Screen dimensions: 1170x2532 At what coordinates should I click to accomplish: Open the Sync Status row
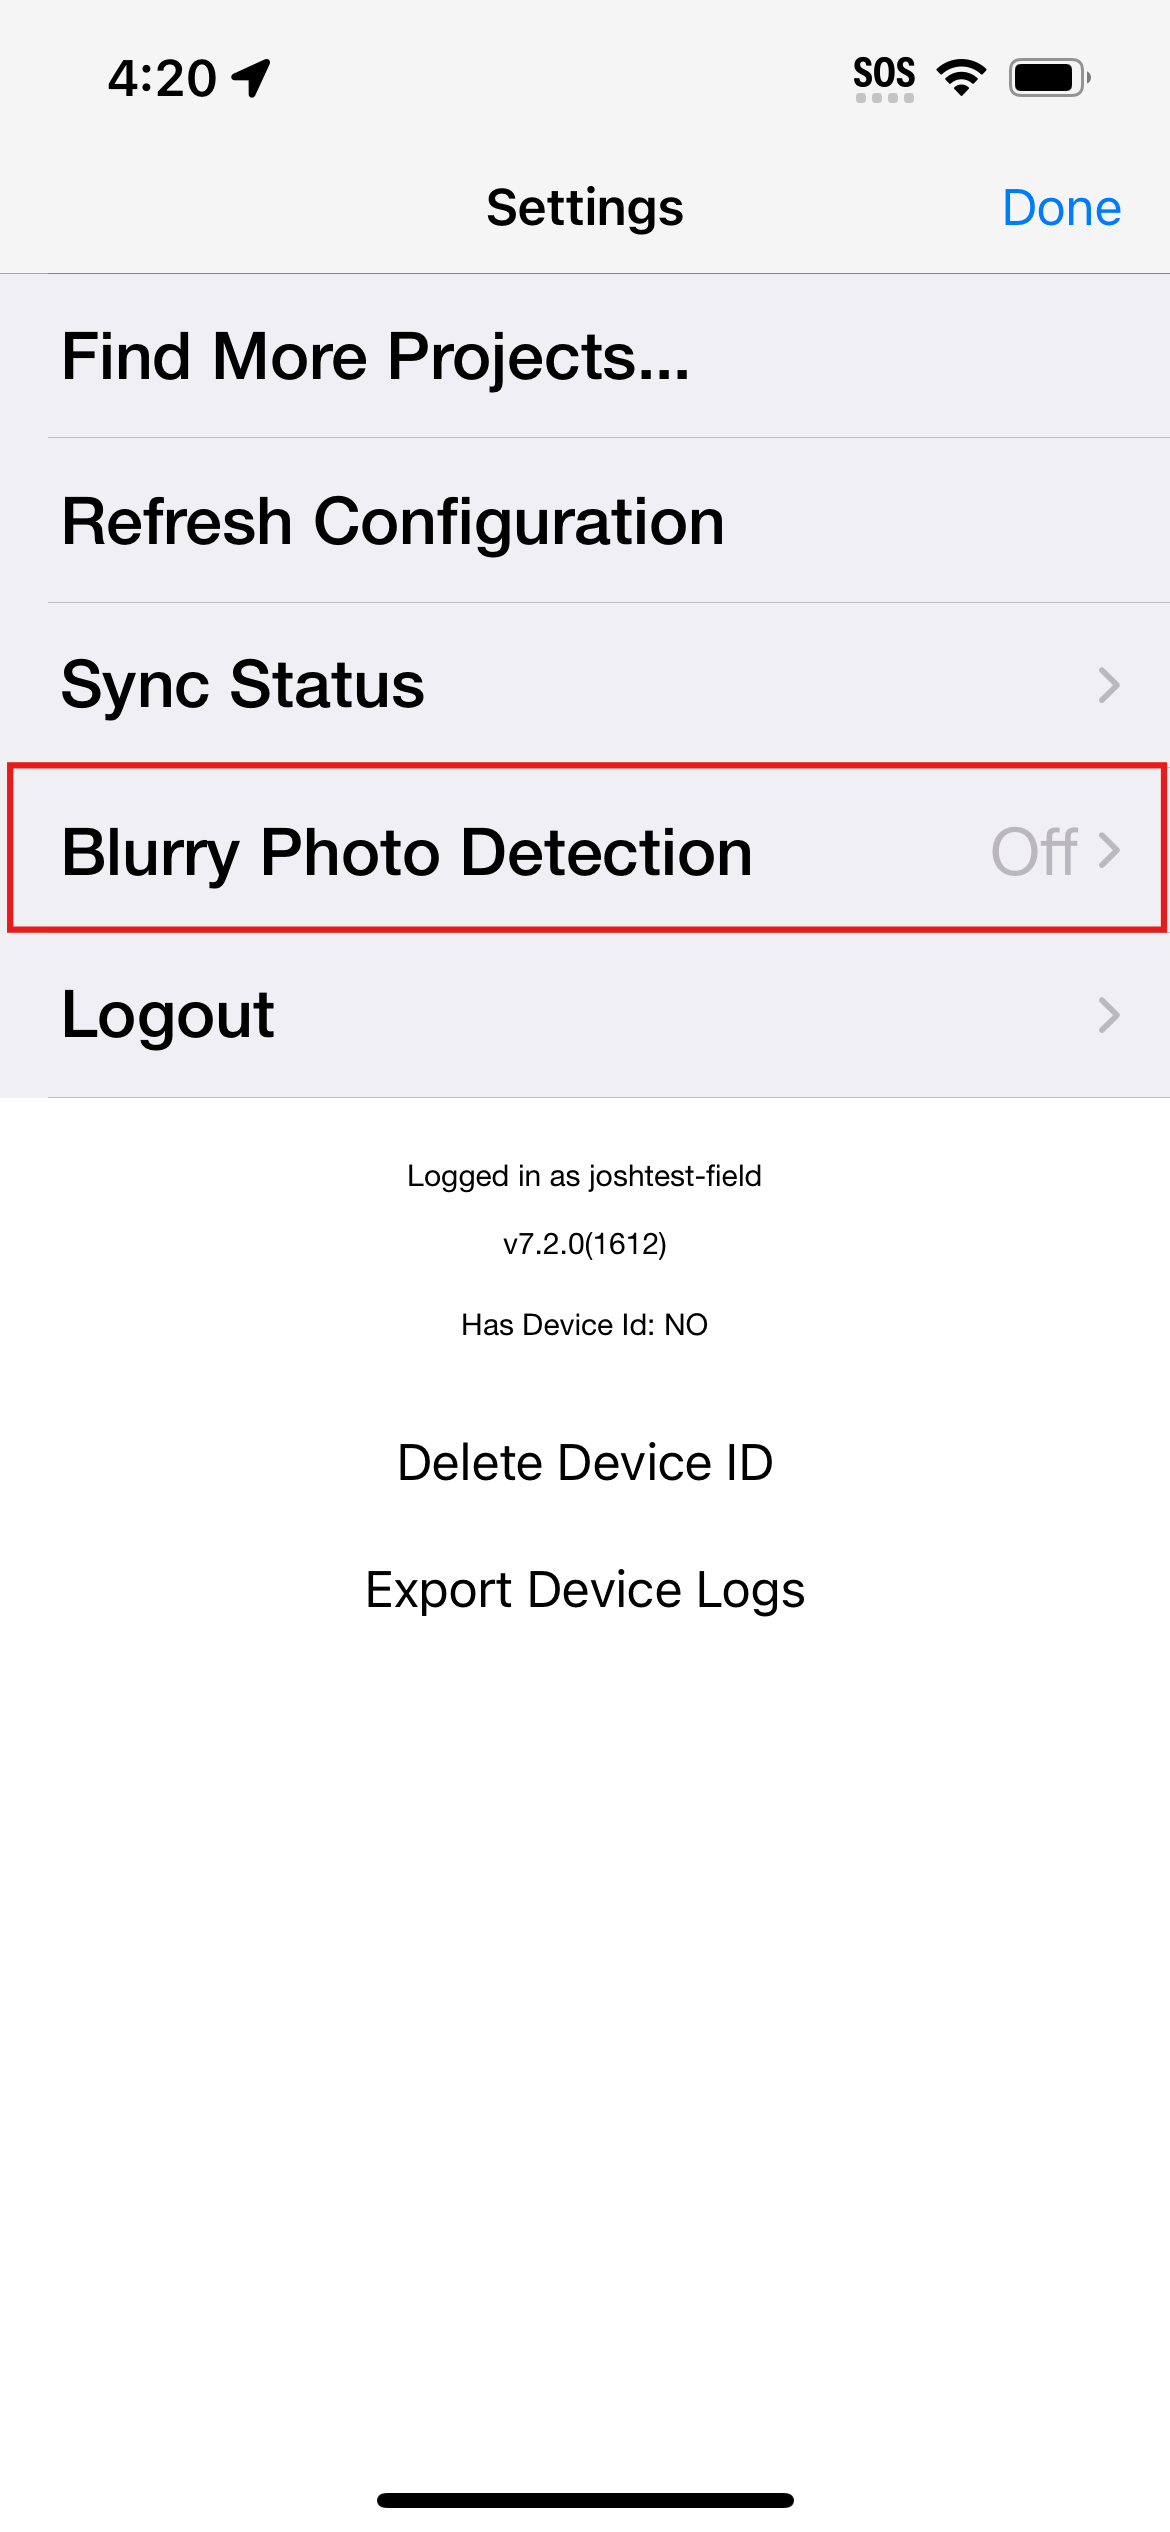[x=243, y=685]
